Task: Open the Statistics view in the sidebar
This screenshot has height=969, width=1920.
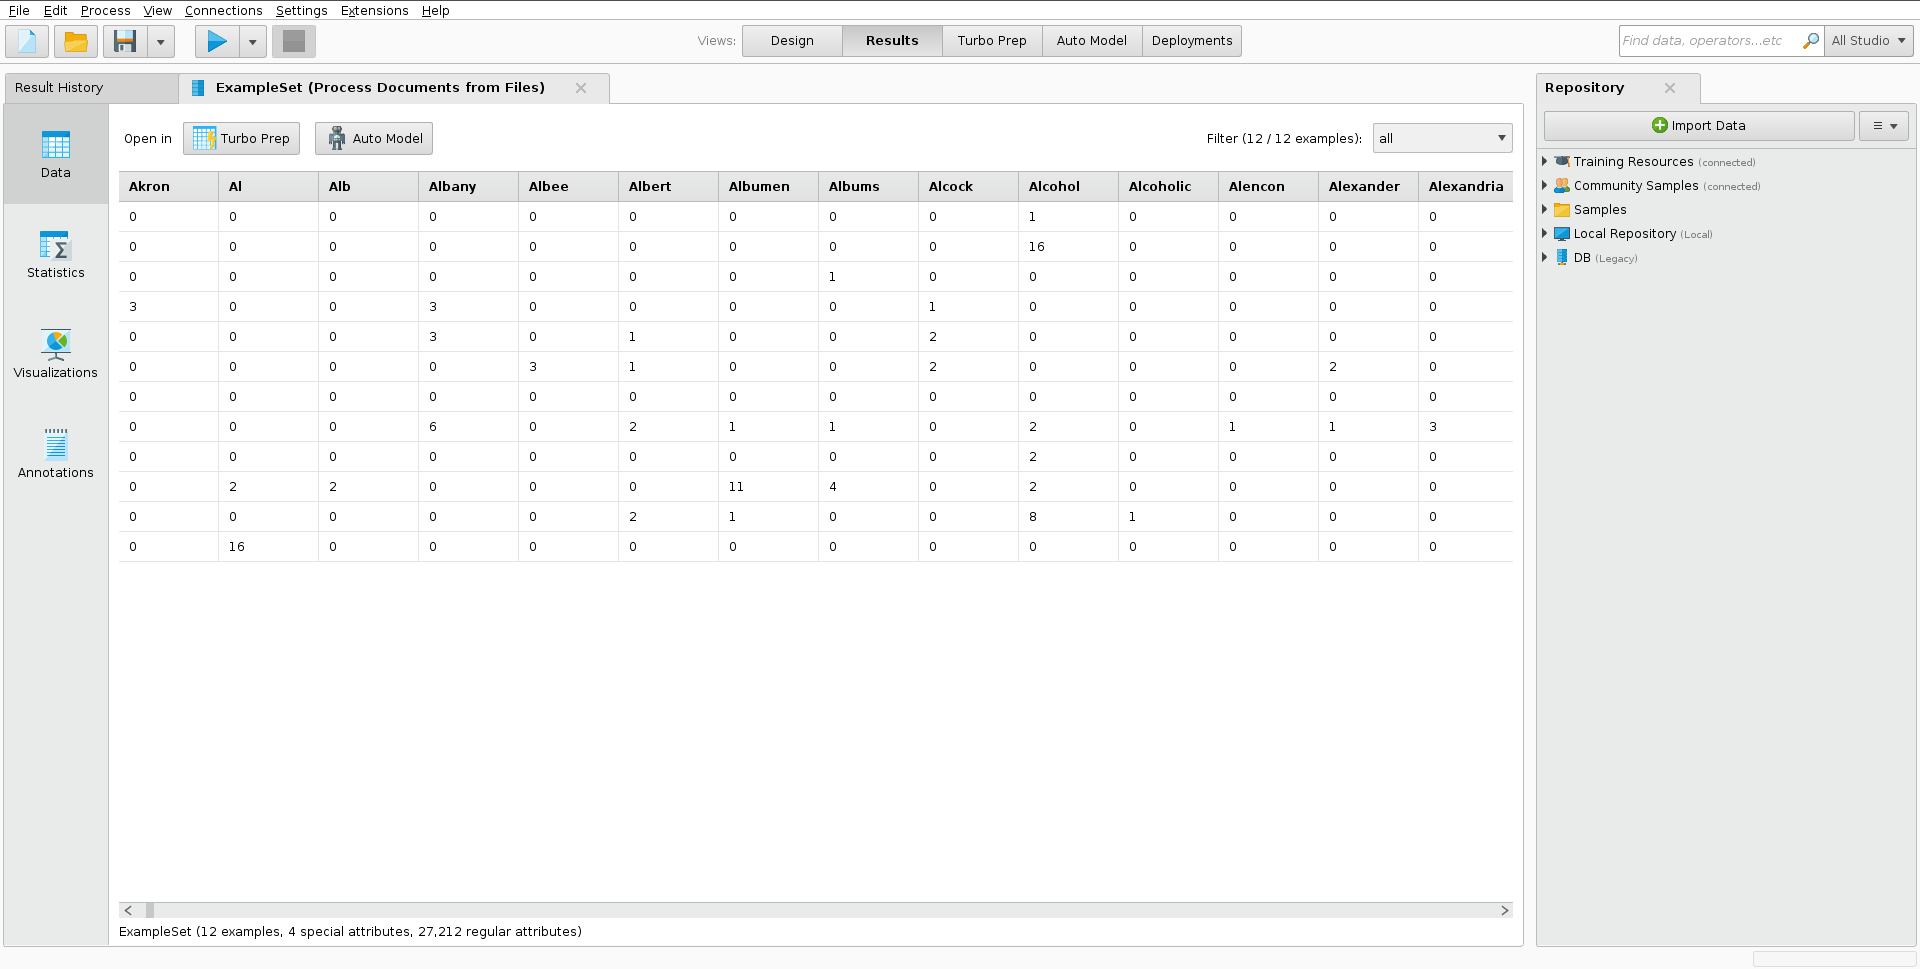Action: [56, 255]
